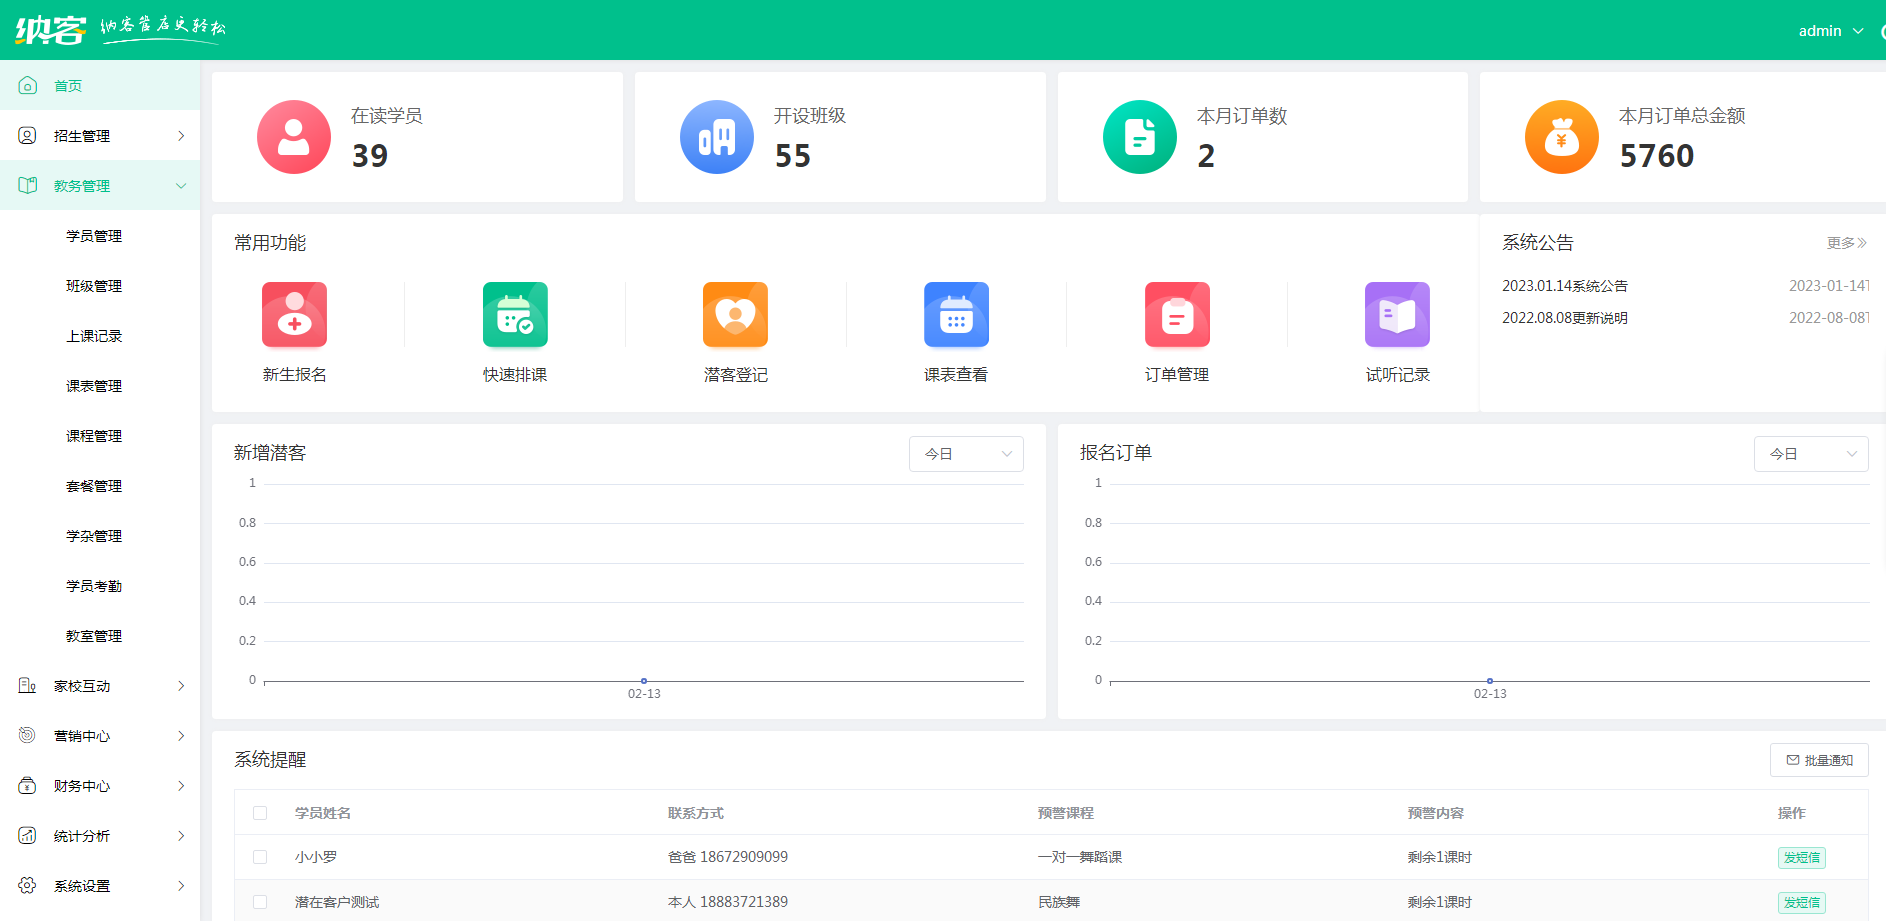This screenshot has width=1886, height=921.
Task: Open the 今日 dropdown in 报名订单 panel
Action: point(1811,453)
